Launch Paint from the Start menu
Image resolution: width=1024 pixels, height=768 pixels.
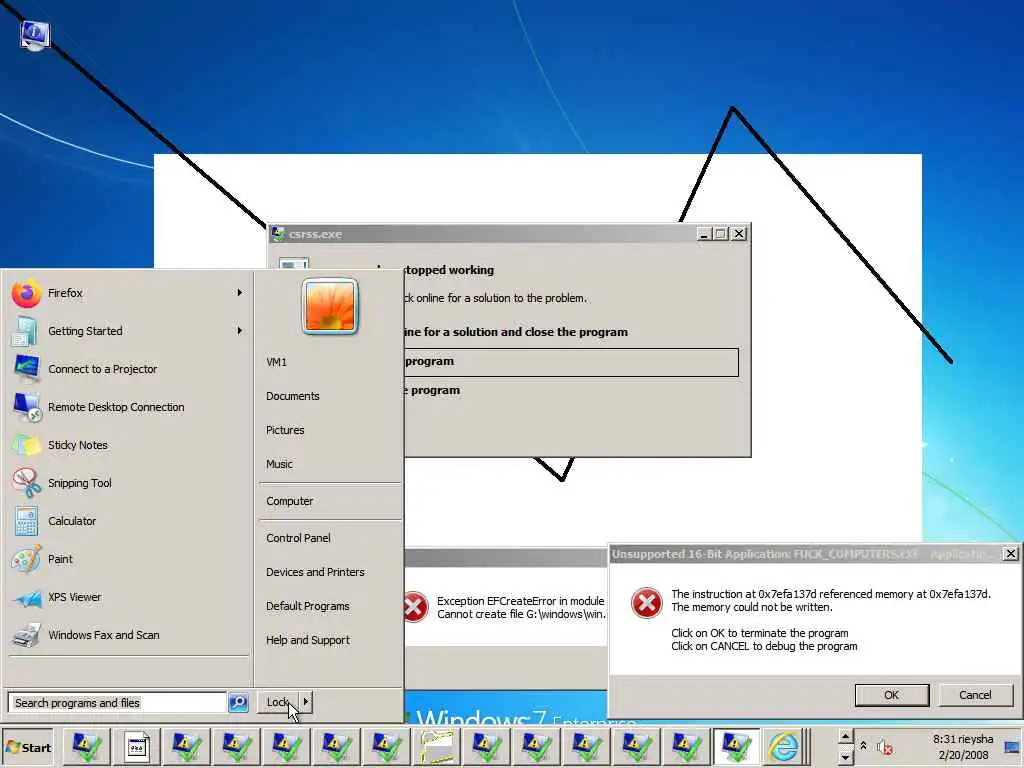(x=127, y=558)
